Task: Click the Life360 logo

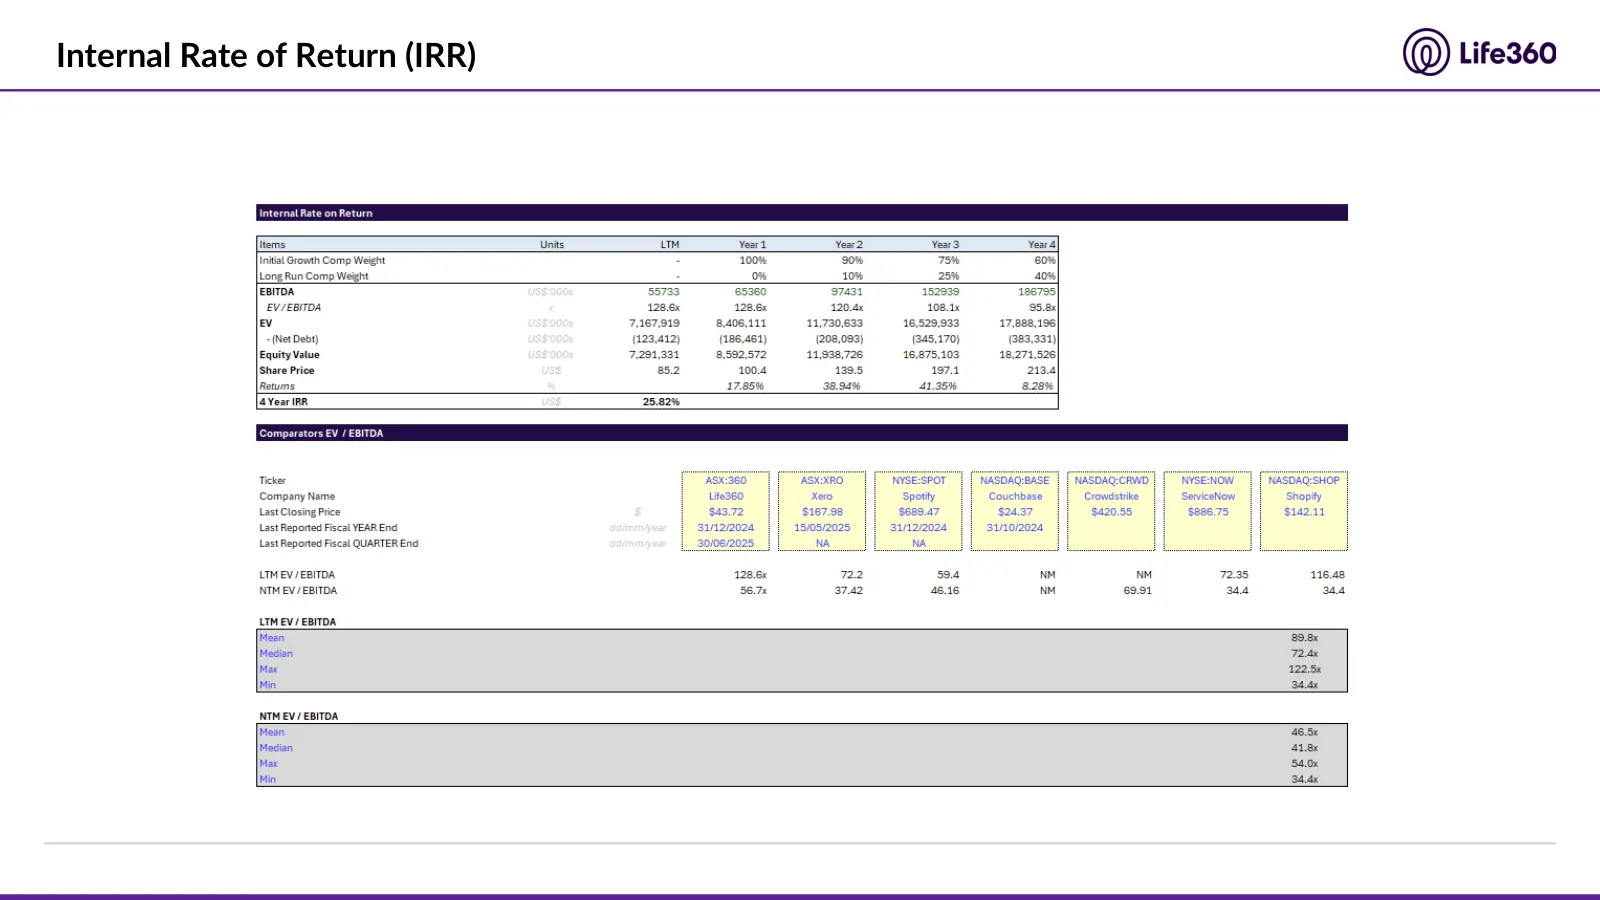Action: tap(1479, 52)
